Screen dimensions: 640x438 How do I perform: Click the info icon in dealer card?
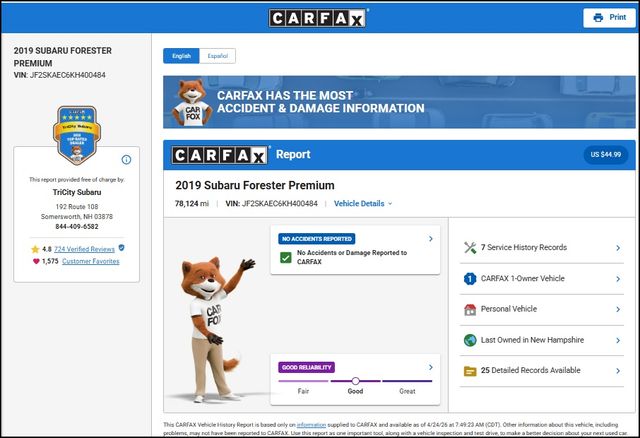126,159
